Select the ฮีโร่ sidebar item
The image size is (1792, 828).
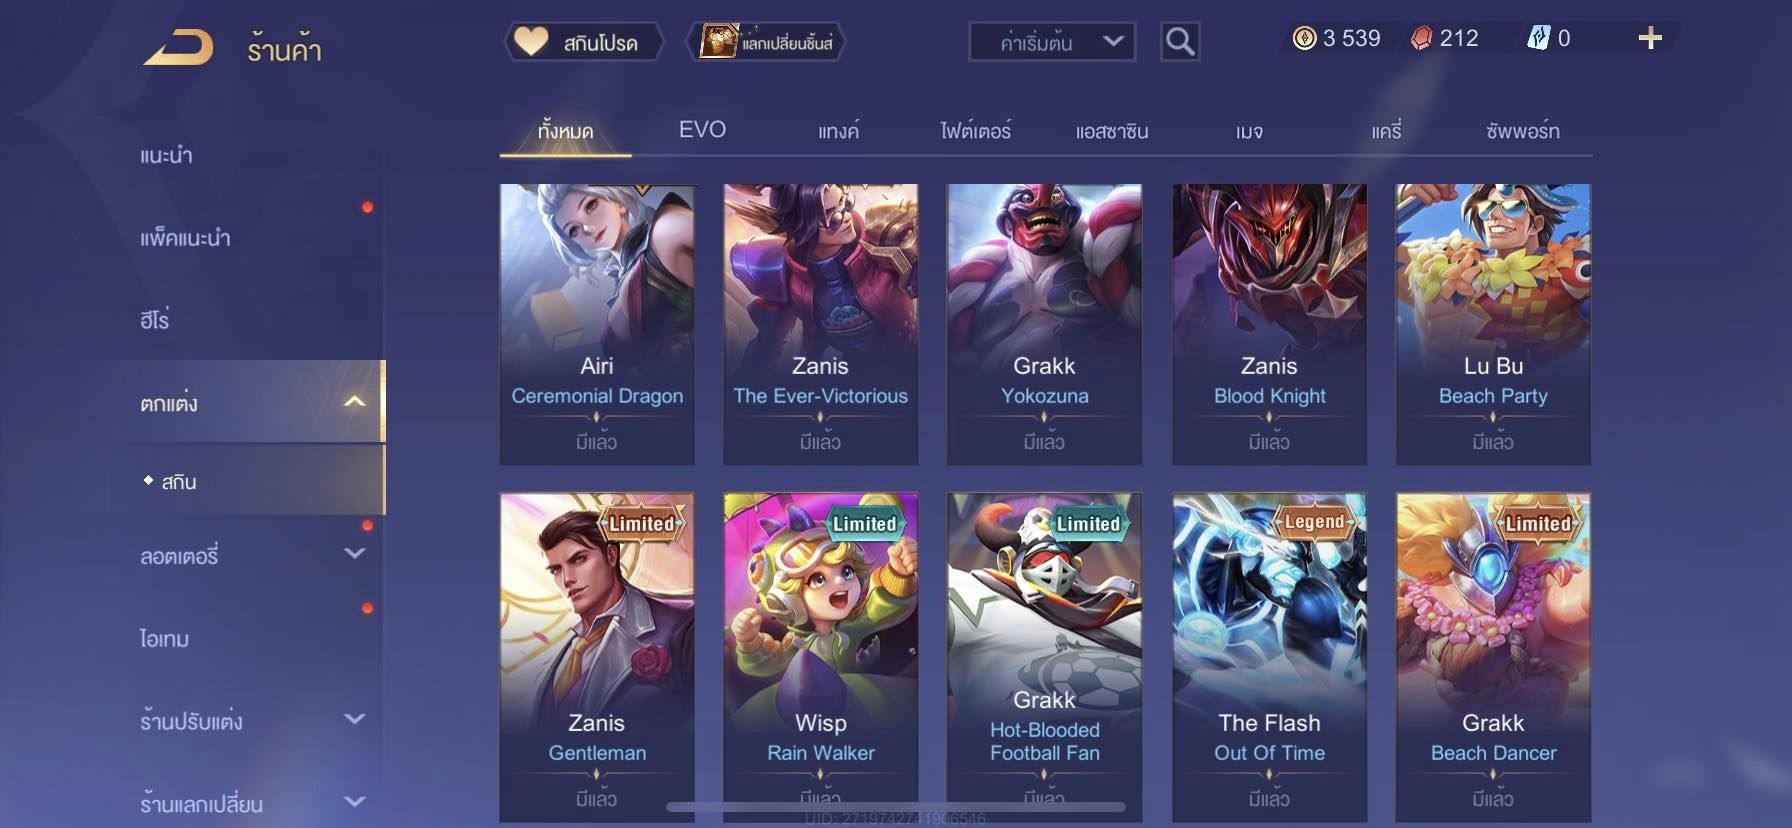155,320
